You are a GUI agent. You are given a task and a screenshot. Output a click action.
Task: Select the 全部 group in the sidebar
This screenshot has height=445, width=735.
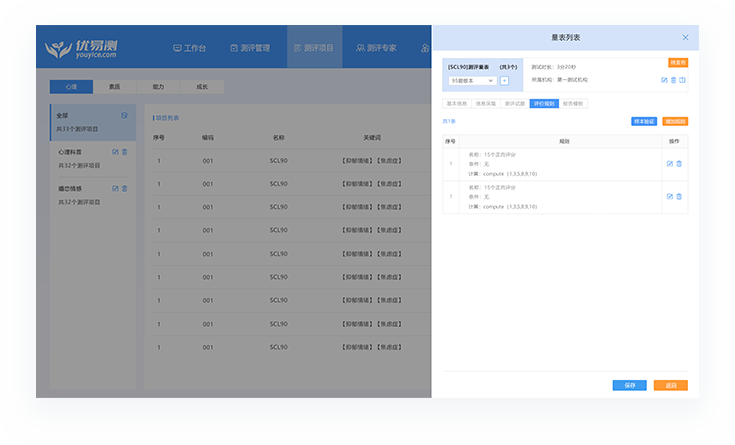(x=93, y=122)
